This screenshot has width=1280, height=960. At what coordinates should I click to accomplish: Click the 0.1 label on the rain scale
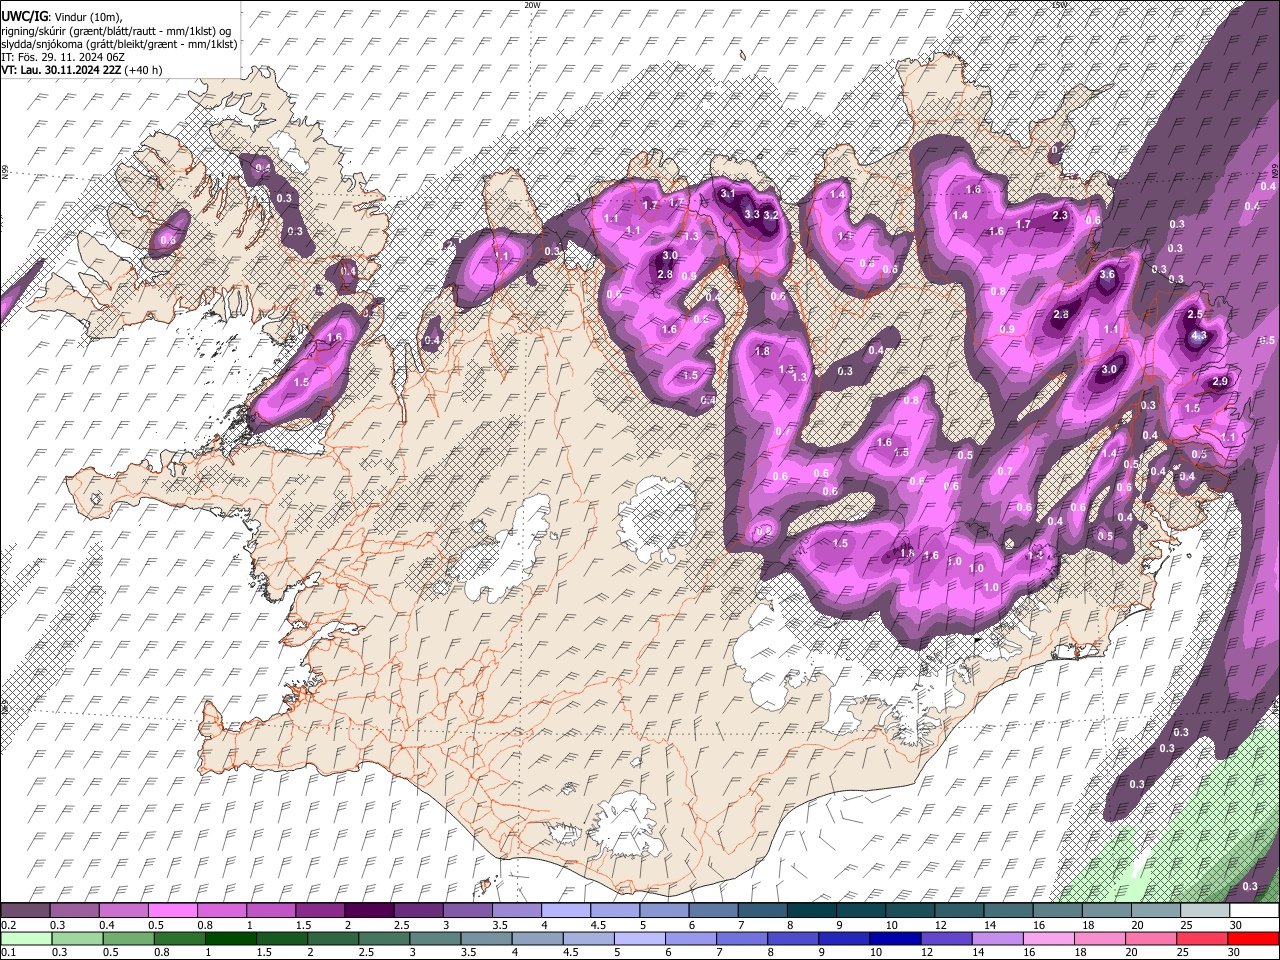(7, 953)
